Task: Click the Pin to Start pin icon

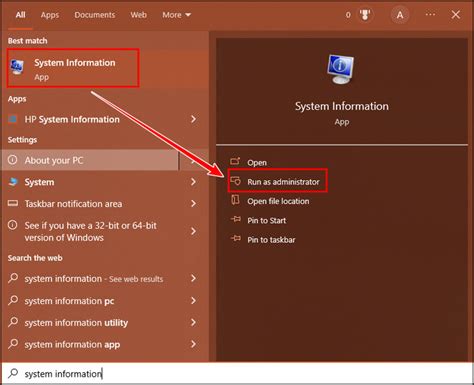Action: coord(235,219)
